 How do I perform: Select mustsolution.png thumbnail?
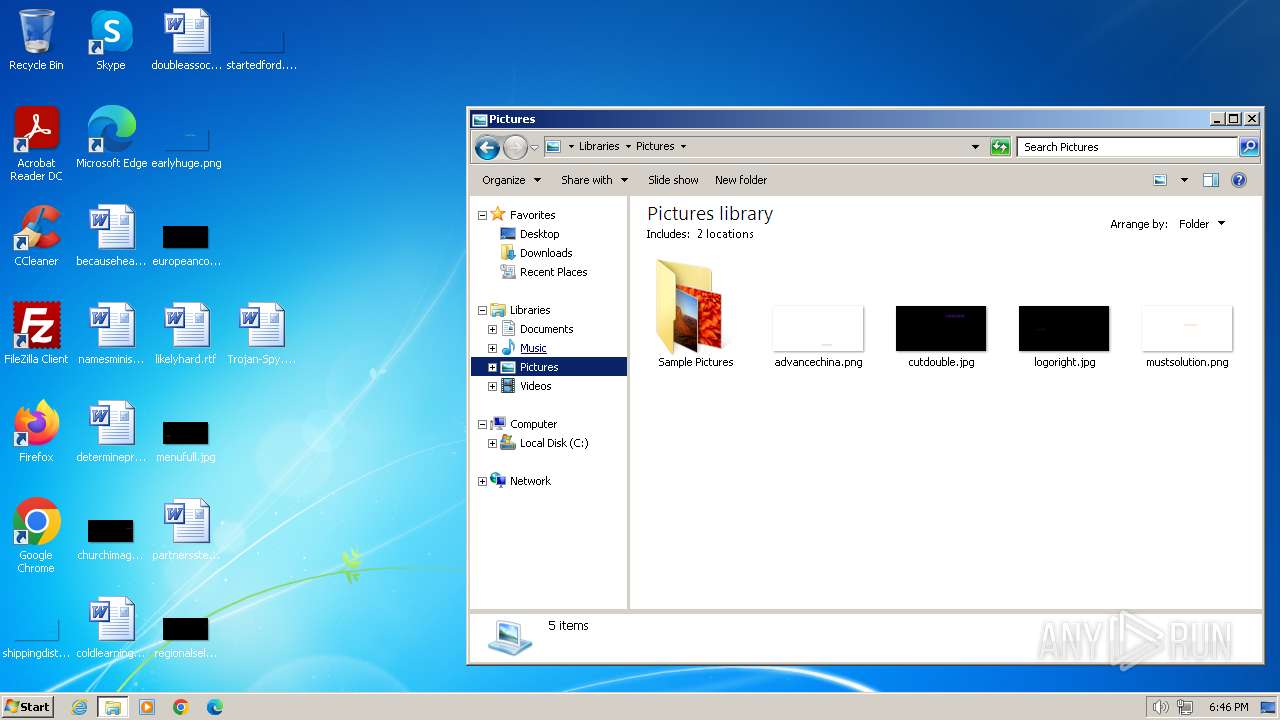click(x=1187, y=336)
